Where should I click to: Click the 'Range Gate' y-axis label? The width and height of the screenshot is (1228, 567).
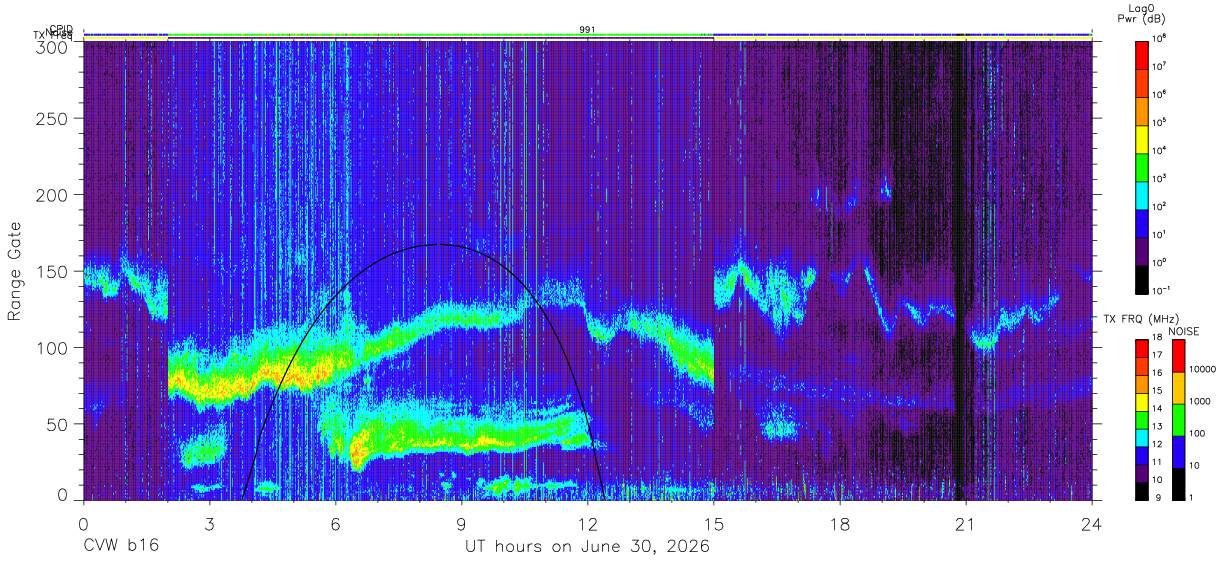pyautogui.click(x=16, y=272)
